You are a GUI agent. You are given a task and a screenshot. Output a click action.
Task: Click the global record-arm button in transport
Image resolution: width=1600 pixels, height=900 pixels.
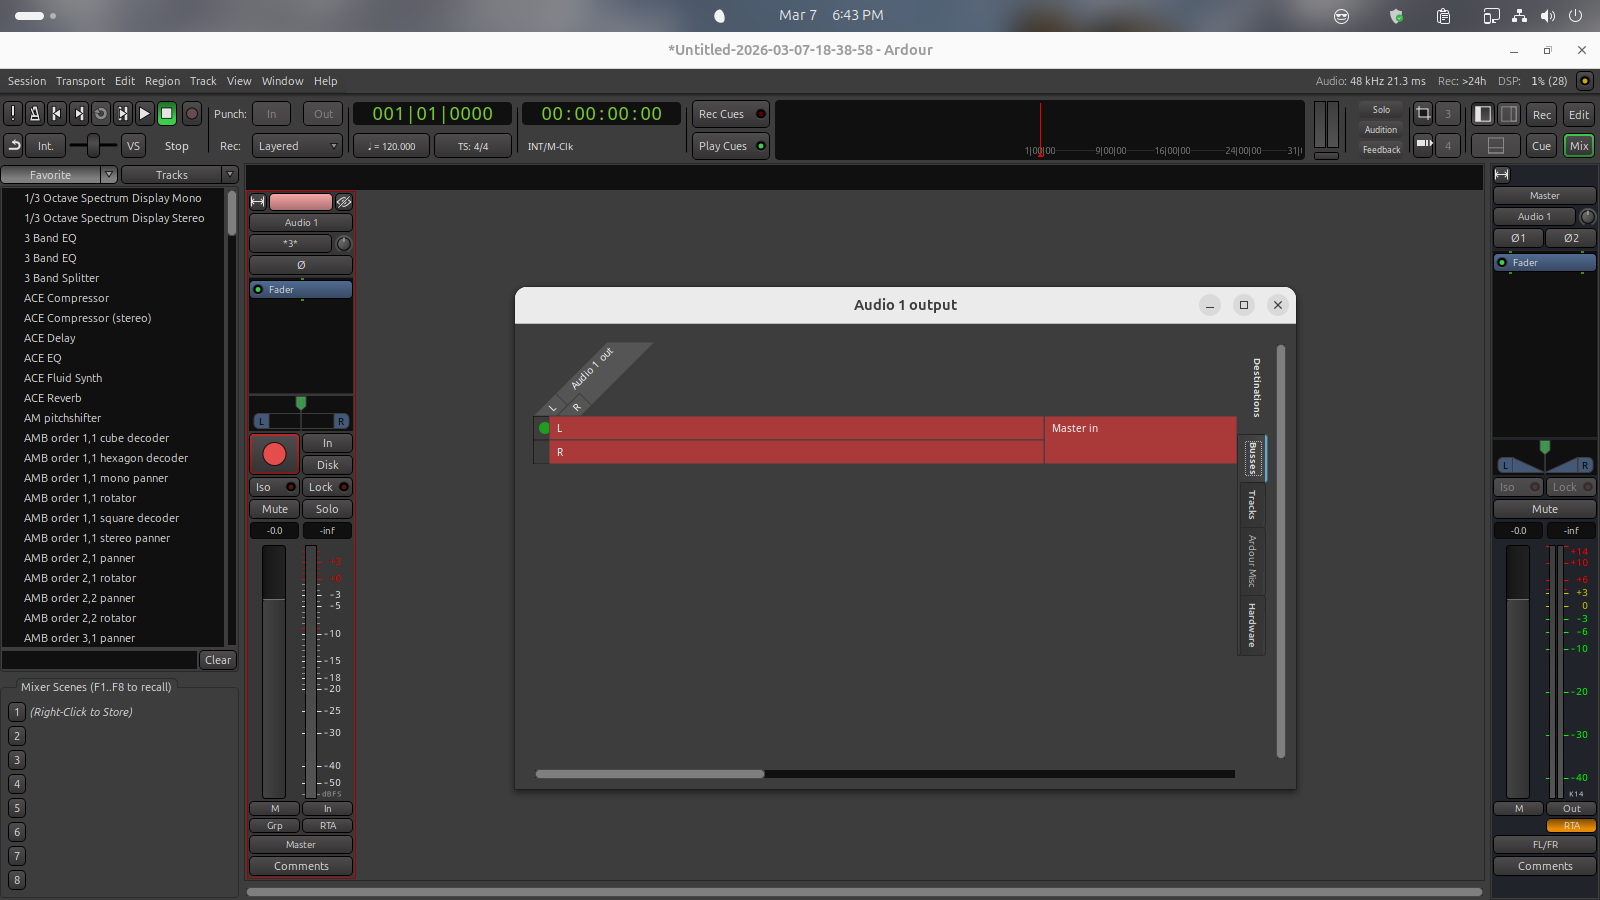coord(192,114)
